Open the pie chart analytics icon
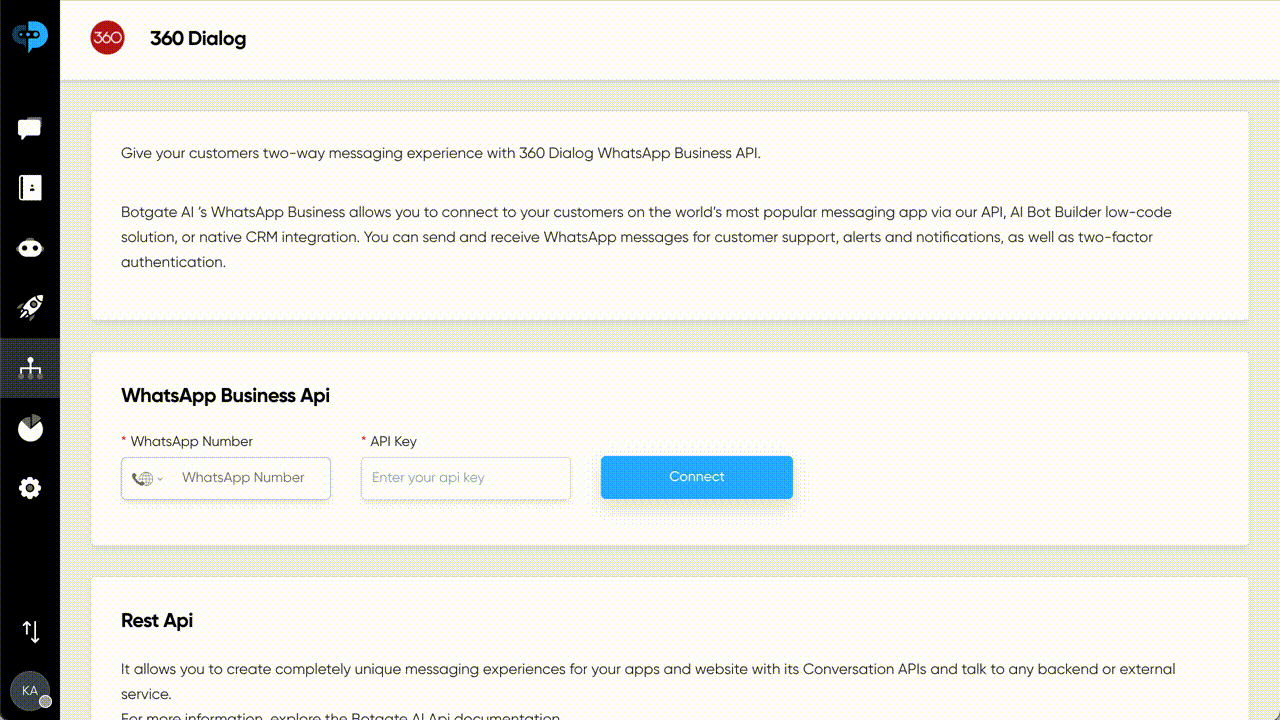Screen dimensions: 1280x720 [x=30, y=428]
